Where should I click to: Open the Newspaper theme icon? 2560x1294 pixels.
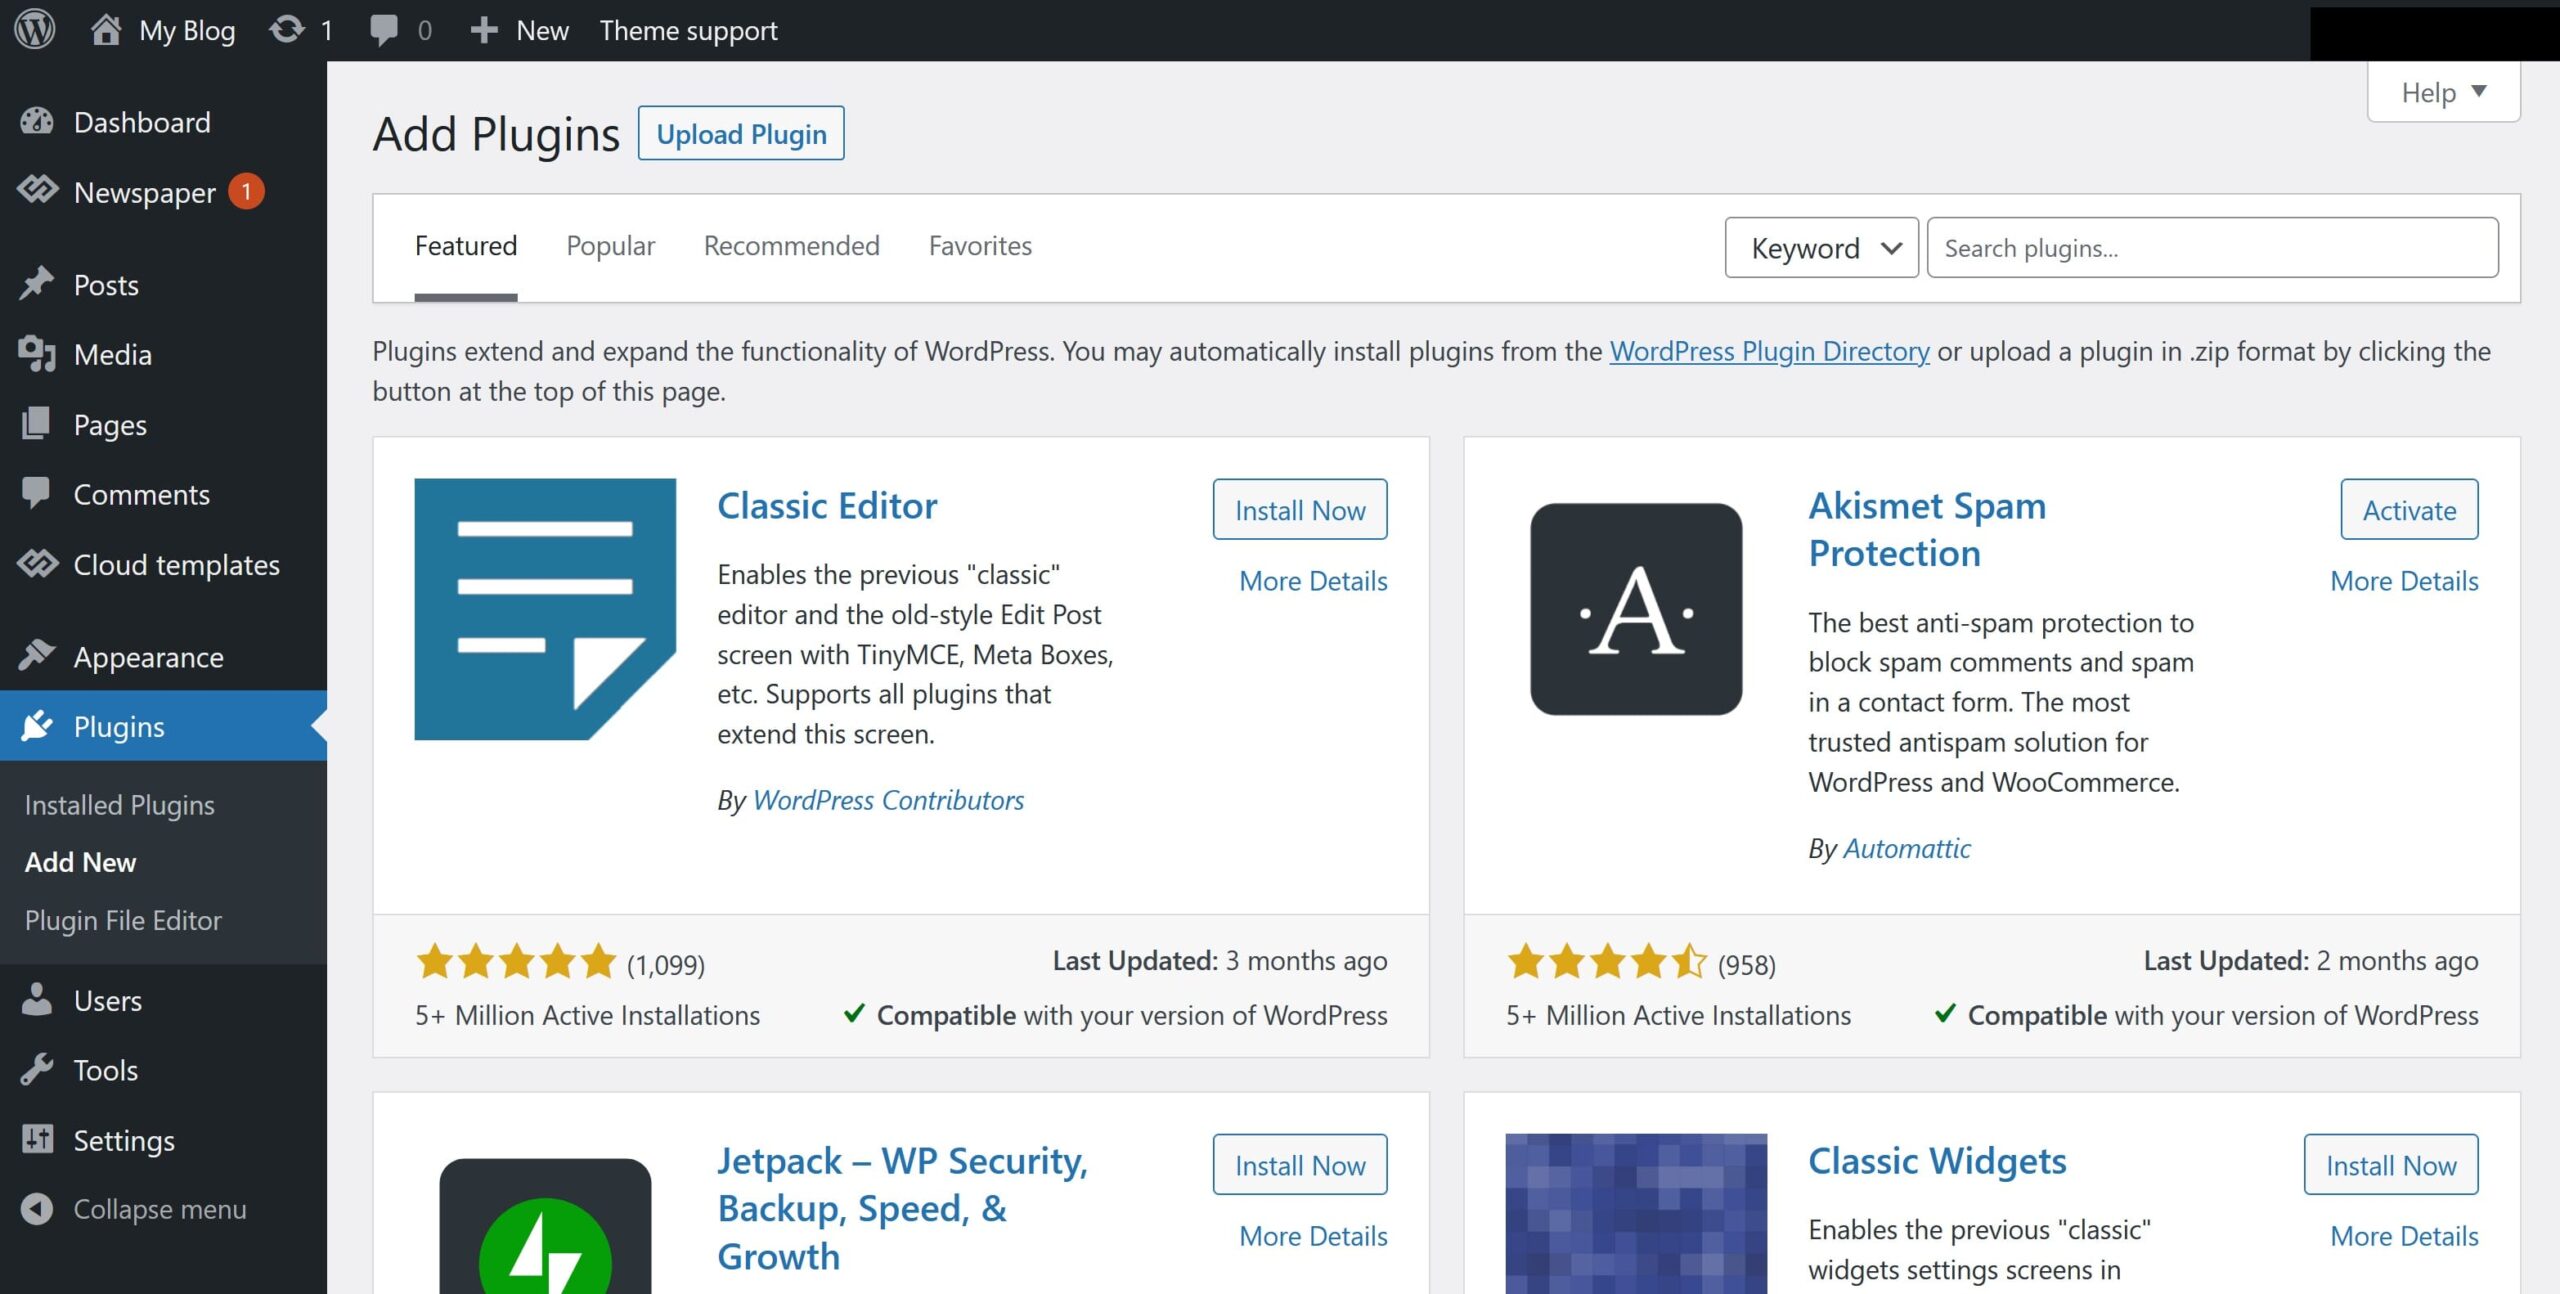tap(37, 191)
